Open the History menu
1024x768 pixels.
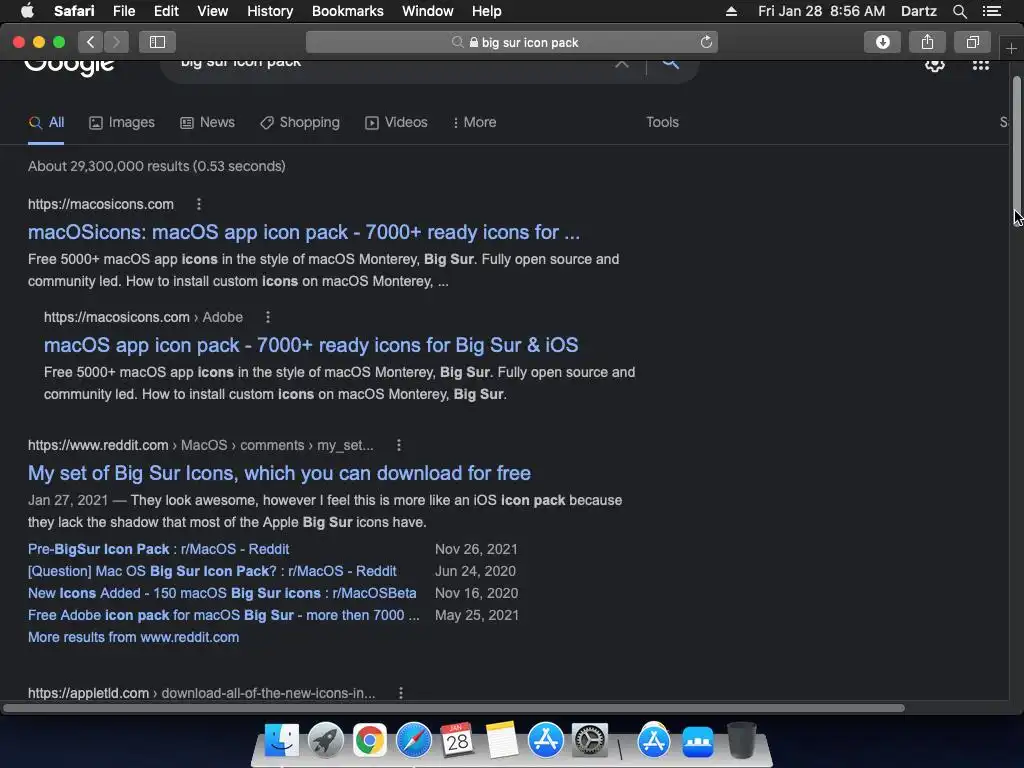pos(270,11)
